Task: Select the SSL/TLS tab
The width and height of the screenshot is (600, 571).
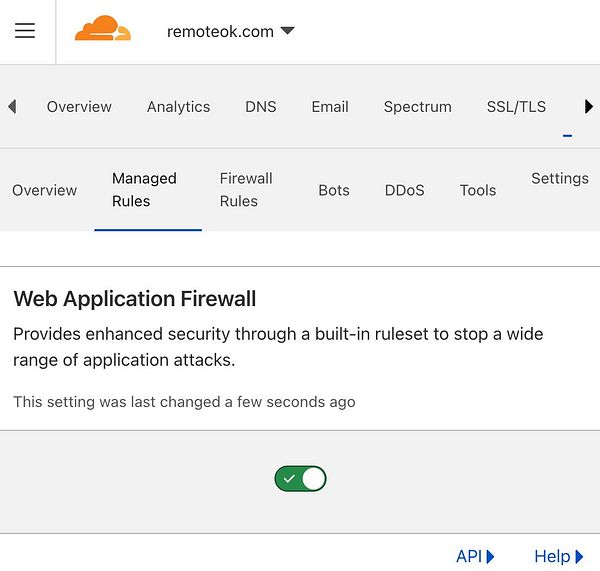Action: (x=516, y=107)
